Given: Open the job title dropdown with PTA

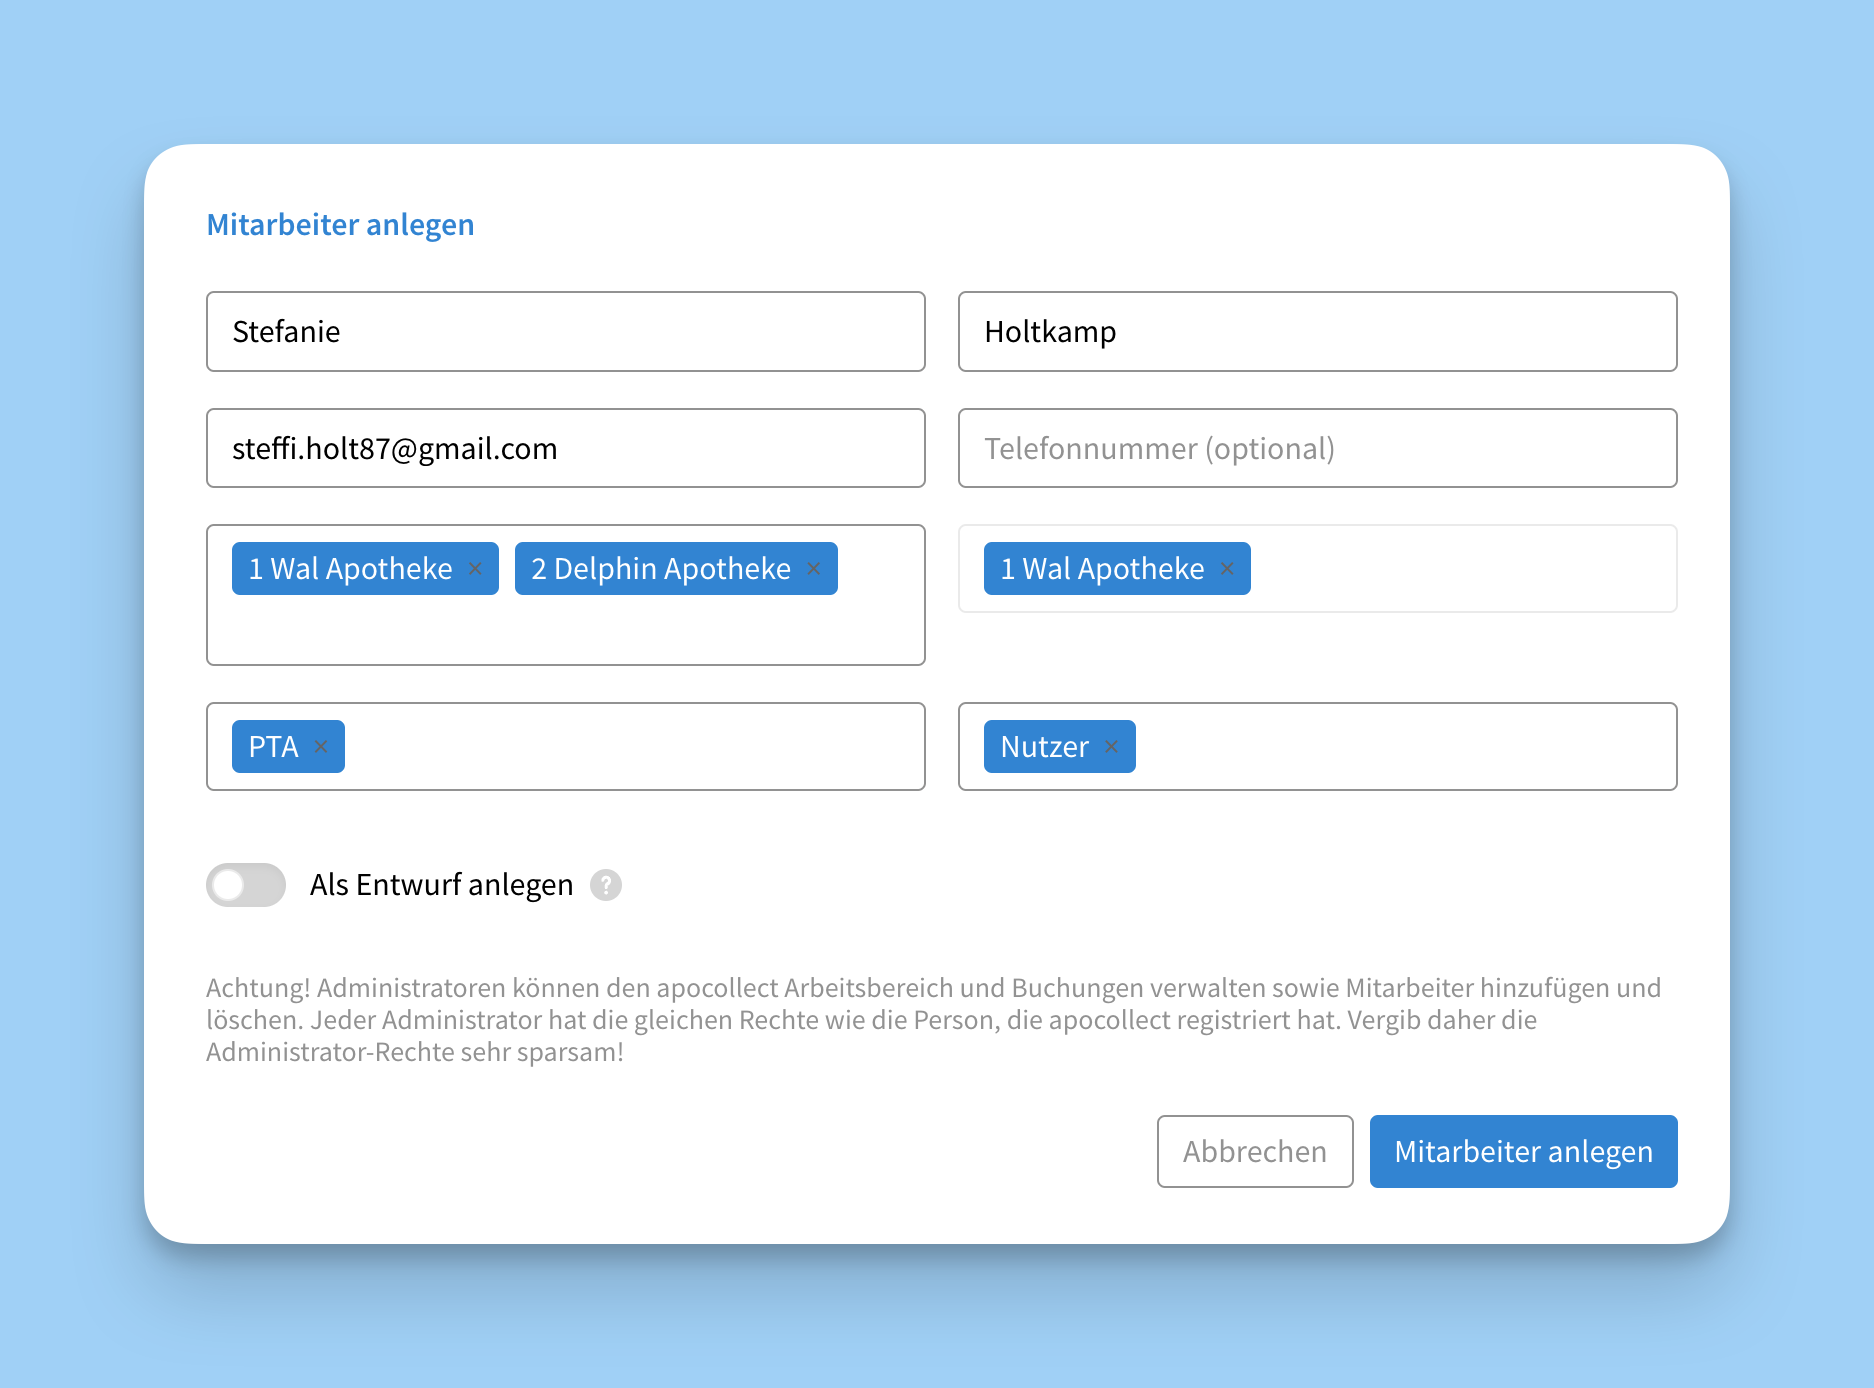Looking at the screenshot, I should click(630, 746).
